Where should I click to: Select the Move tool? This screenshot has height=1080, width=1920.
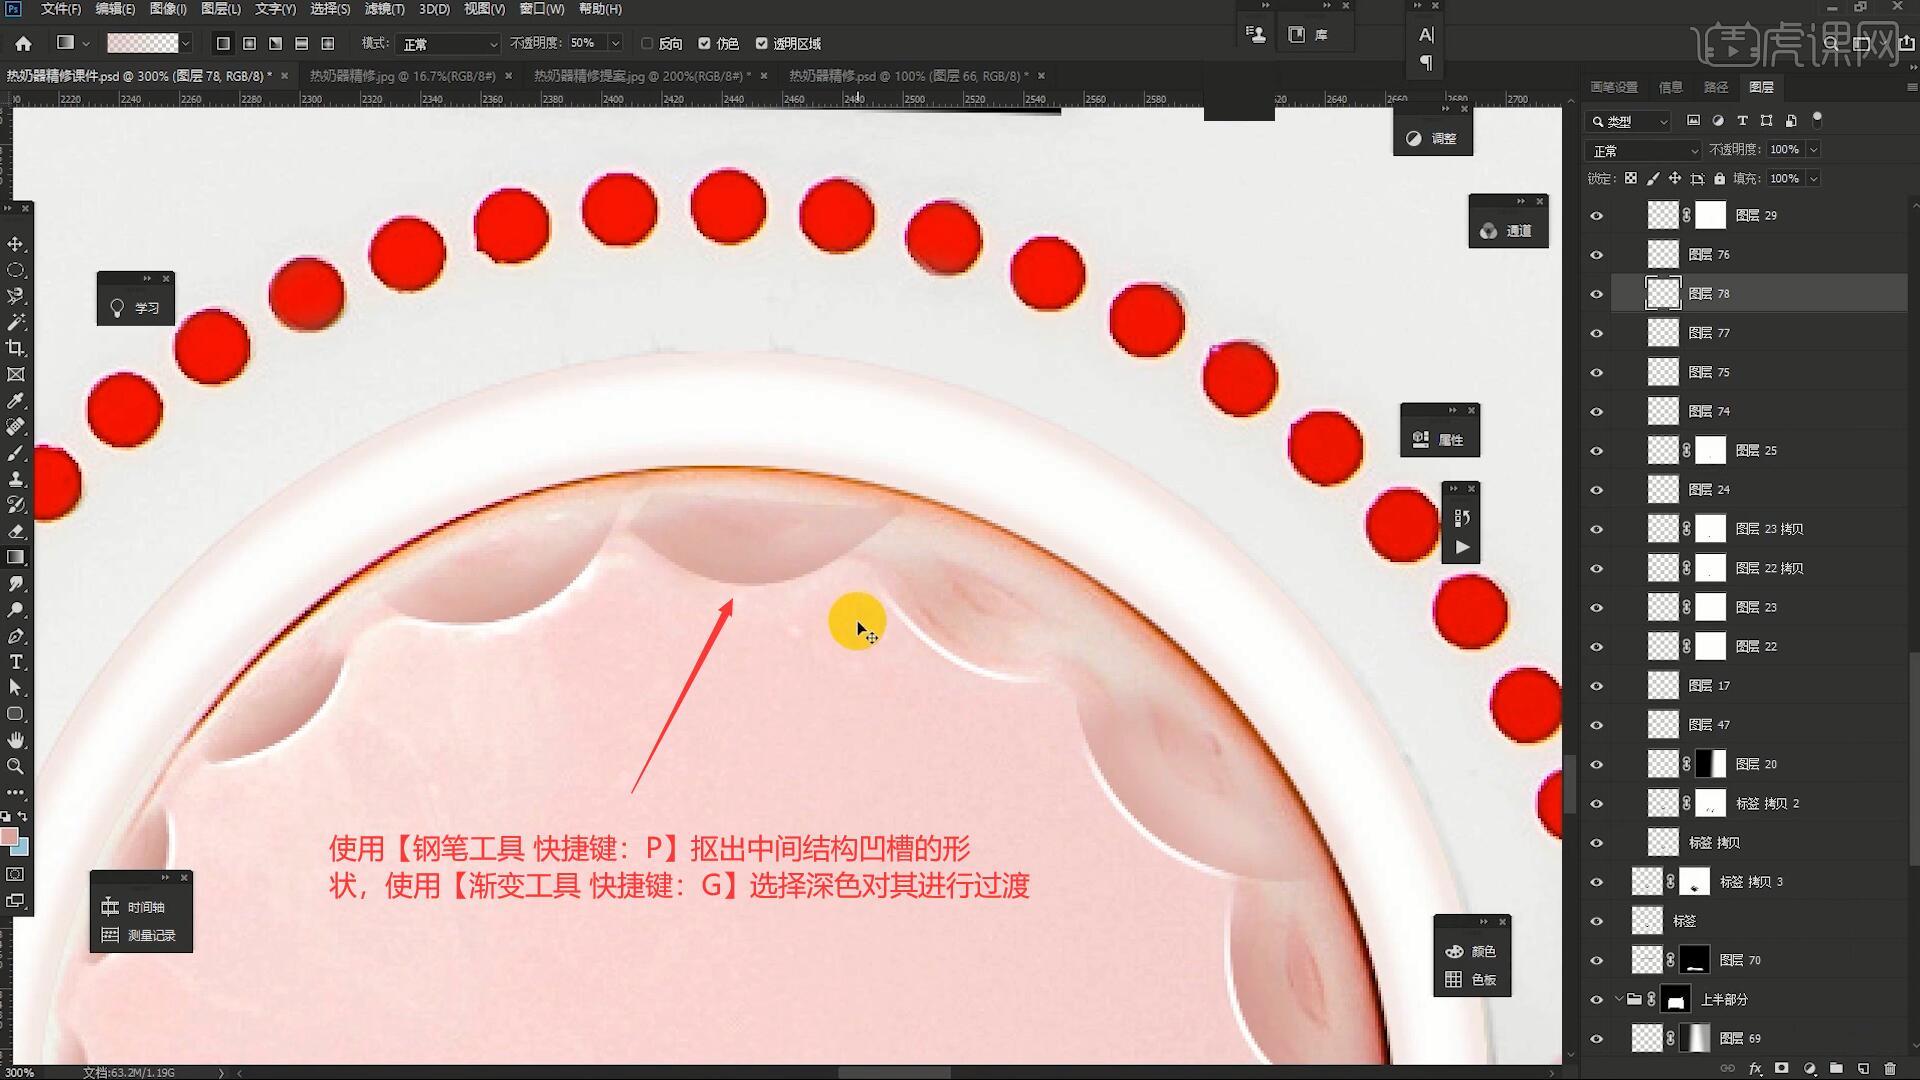[x=15, y=244]
